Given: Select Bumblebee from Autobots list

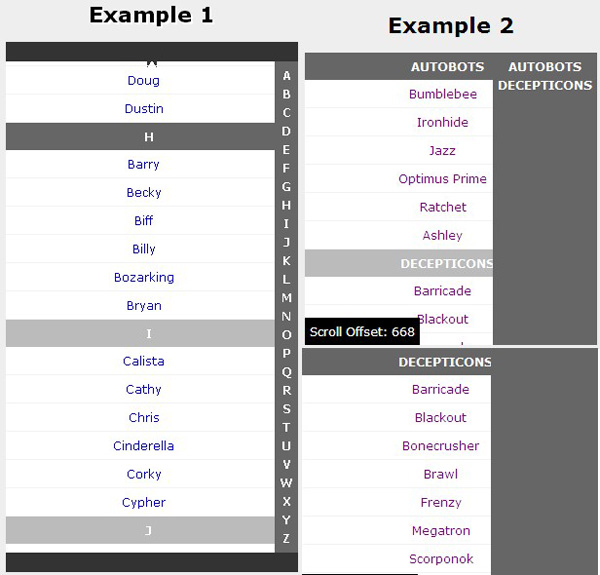Looking at the screenshot, I should click(x=442, y=94).
